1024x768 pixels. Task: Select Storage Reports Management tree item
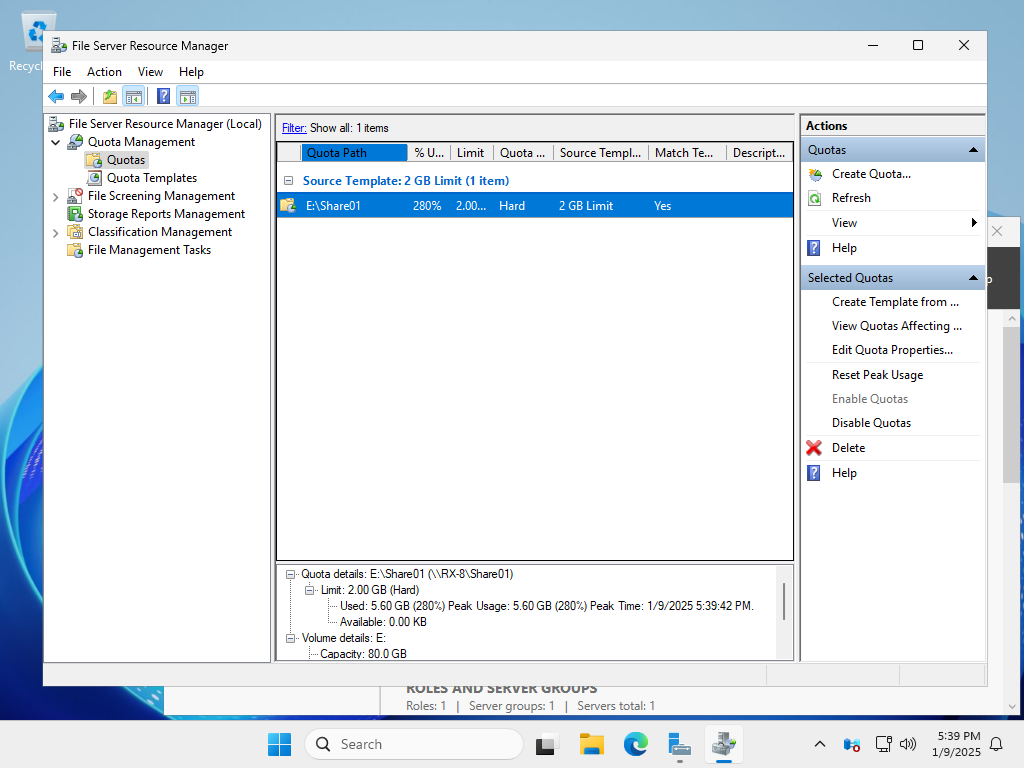(167, 214)
